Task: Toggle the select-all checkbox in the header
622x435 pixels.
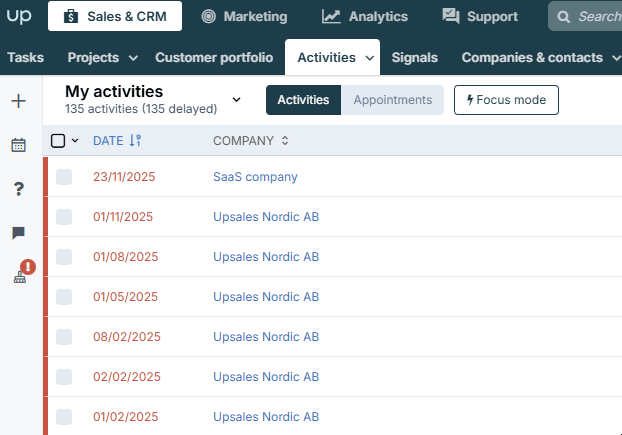Action: pyautogui.click(x=58, y=140)
